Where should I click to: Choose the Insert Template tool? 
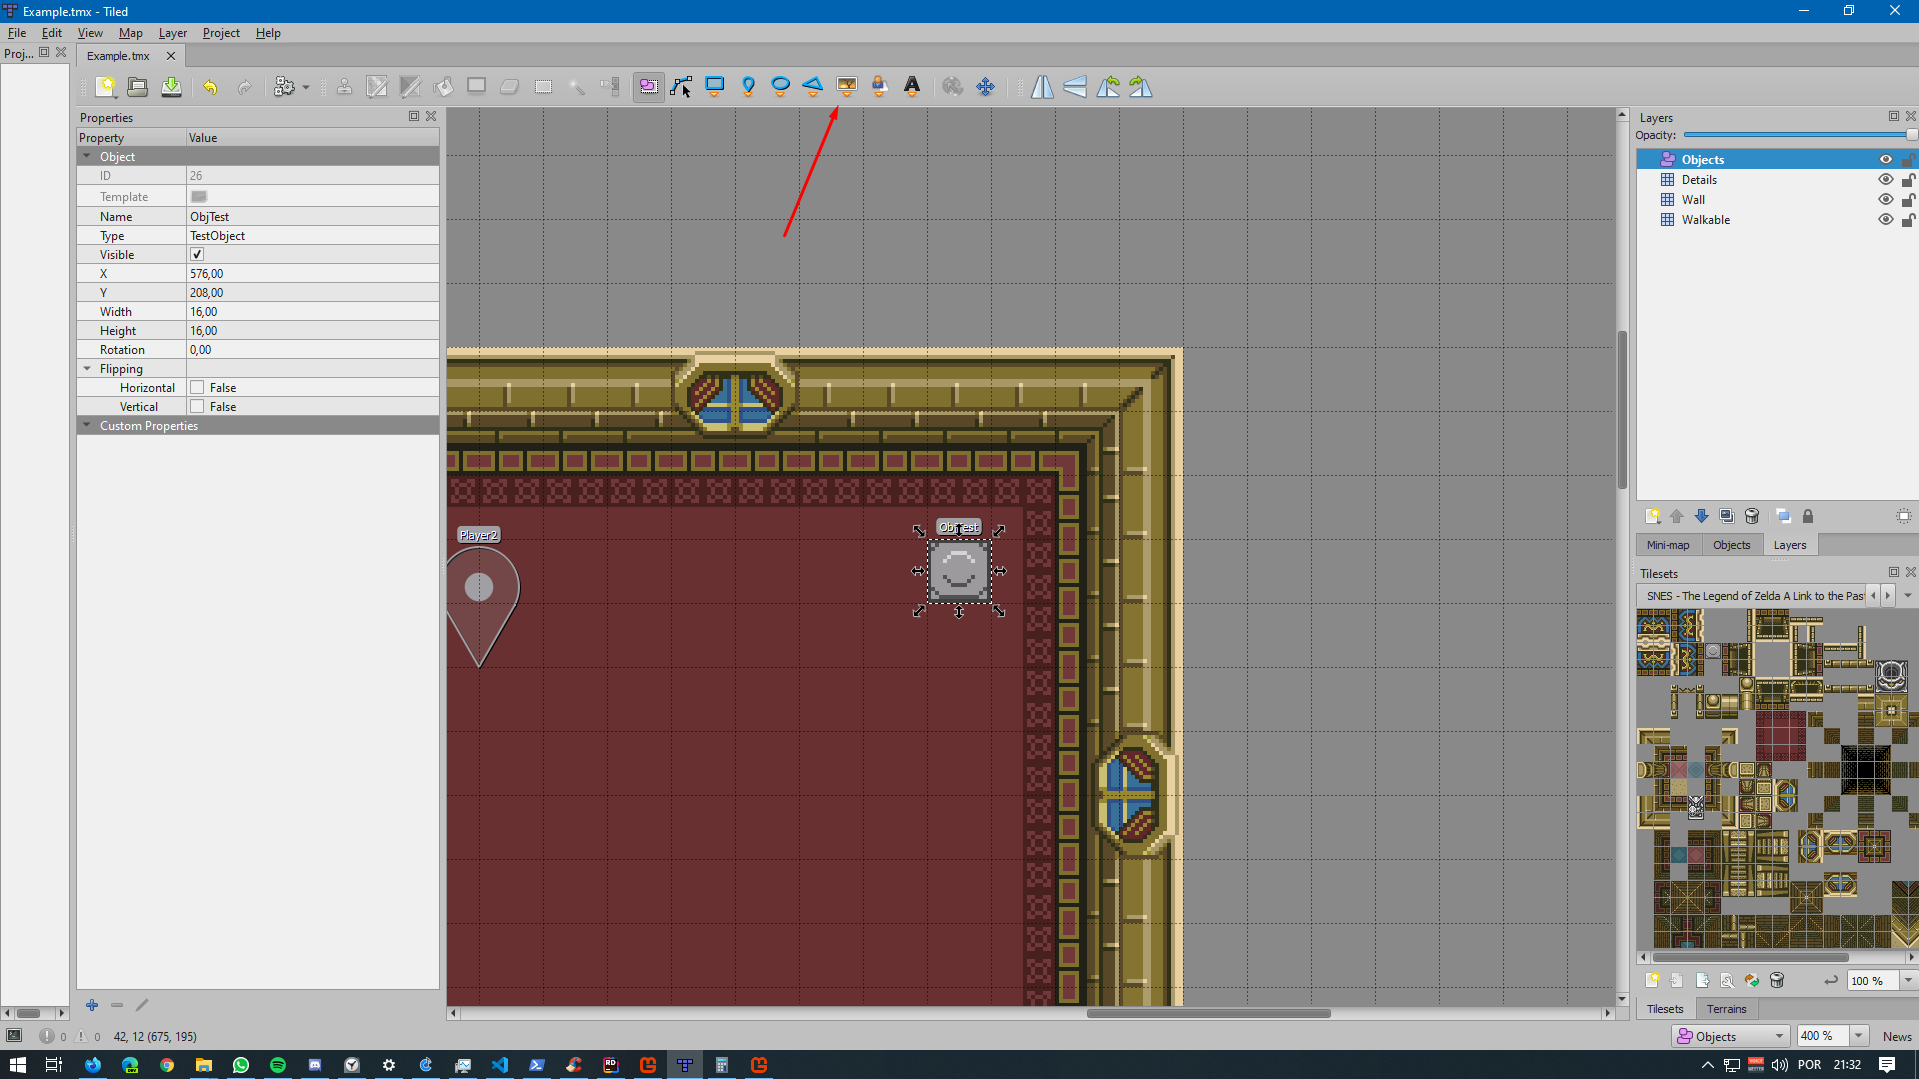[880, 87]
